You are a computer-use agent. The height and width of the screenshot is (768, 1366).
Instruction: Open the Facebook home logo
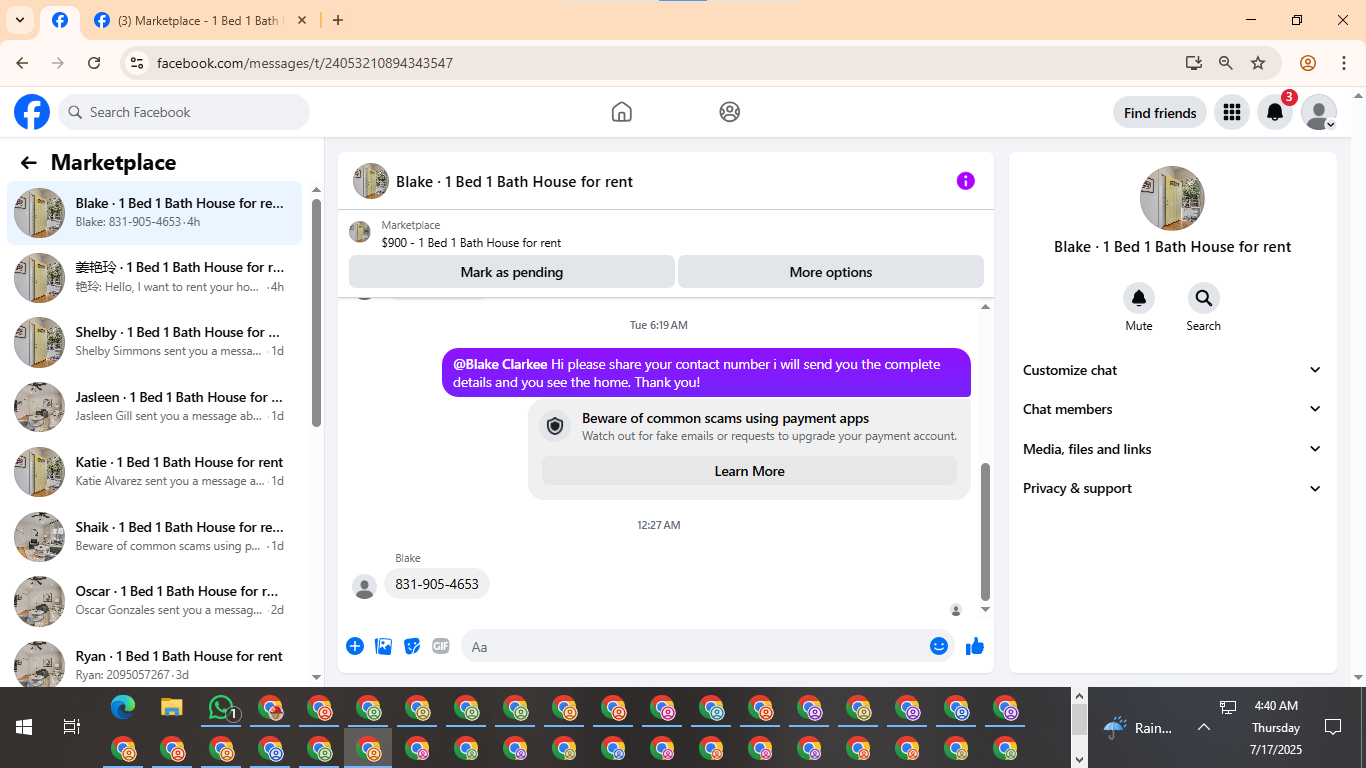click(32, 112)
